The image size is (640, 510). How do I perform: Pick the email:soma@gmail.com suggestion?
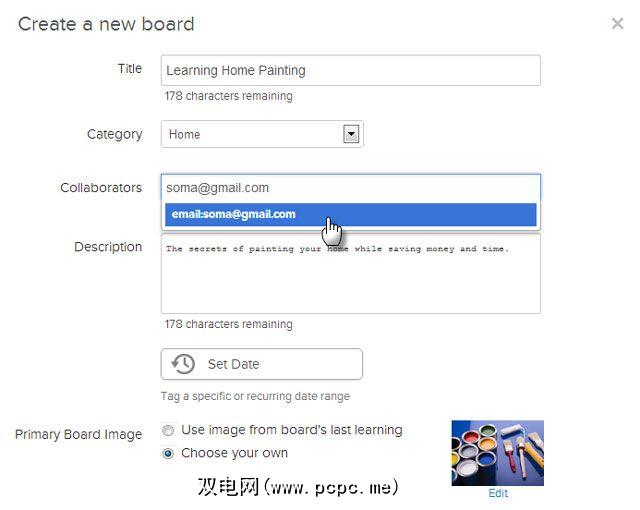pyautogui.click(x=351, y=214)
